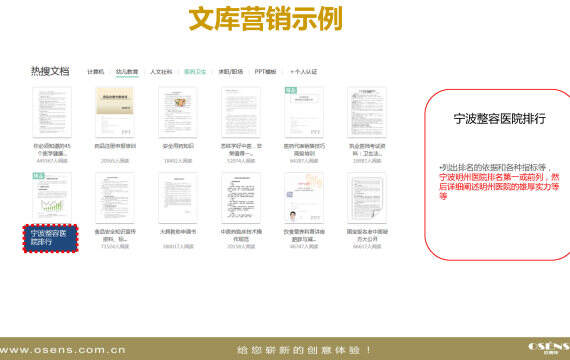
Task: Open the beige PPT cover document thumbnail
Action: 115,112
